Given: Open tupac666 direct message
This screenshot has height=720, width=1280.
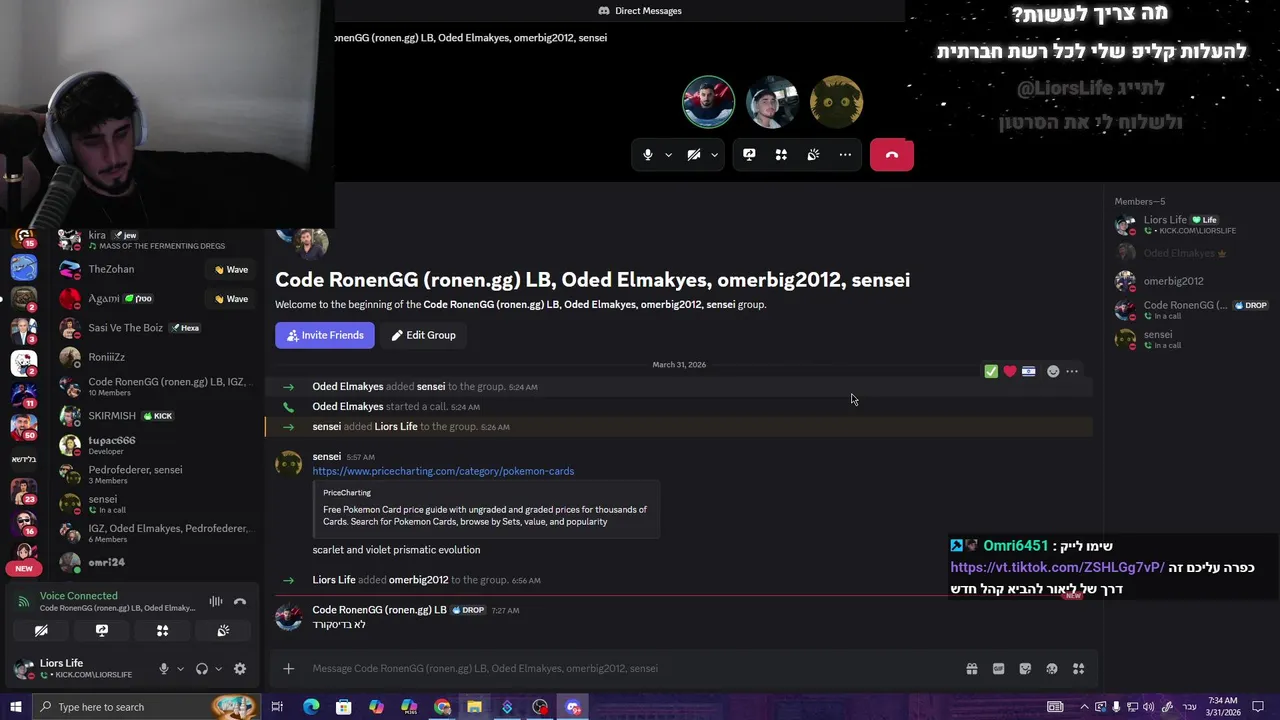Looking at the screenshot, I should point(155,445).
